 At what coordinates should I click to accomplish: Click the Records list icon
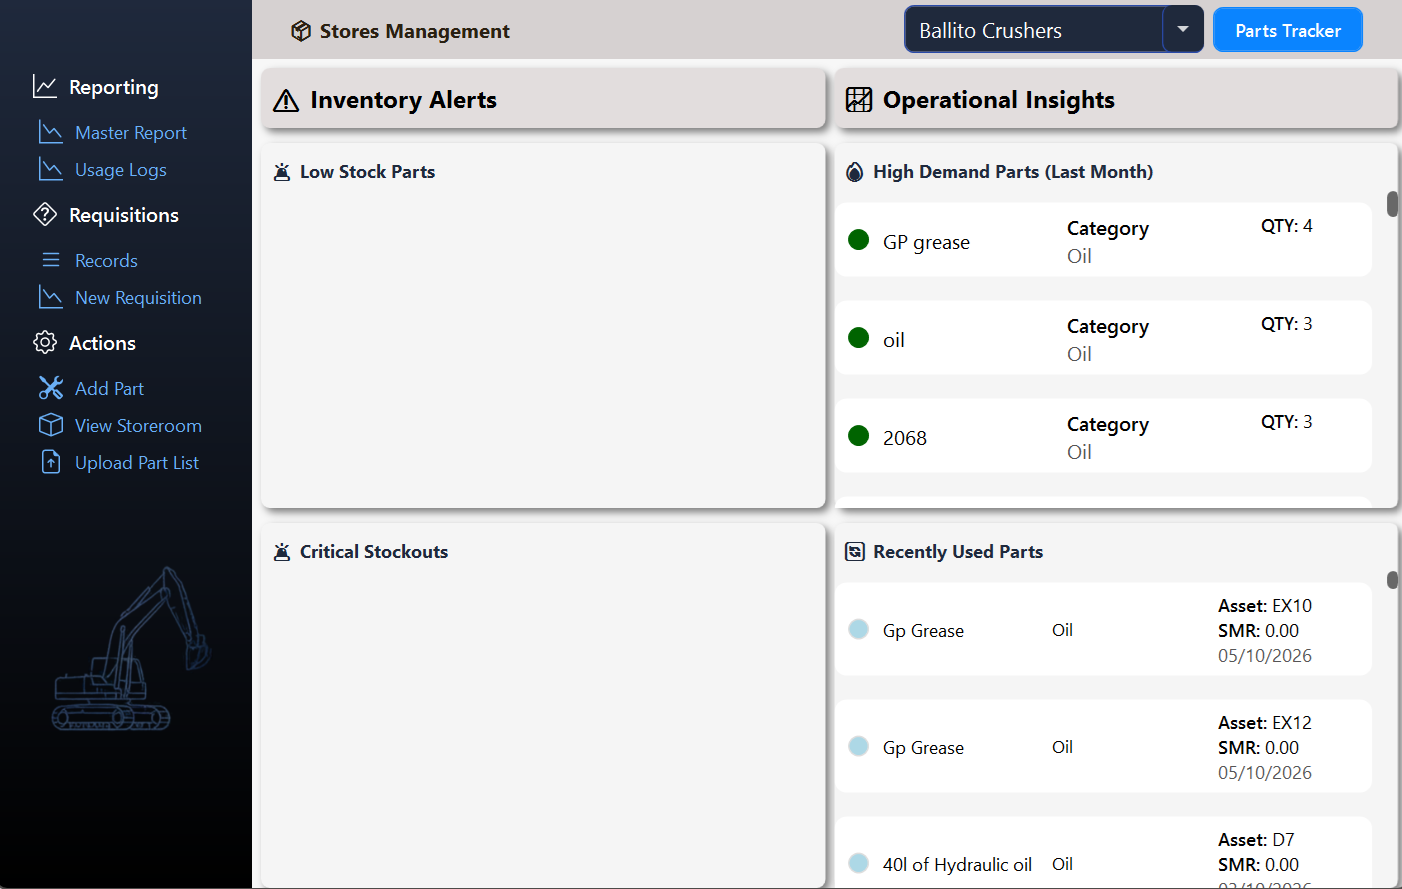(50, 260)
